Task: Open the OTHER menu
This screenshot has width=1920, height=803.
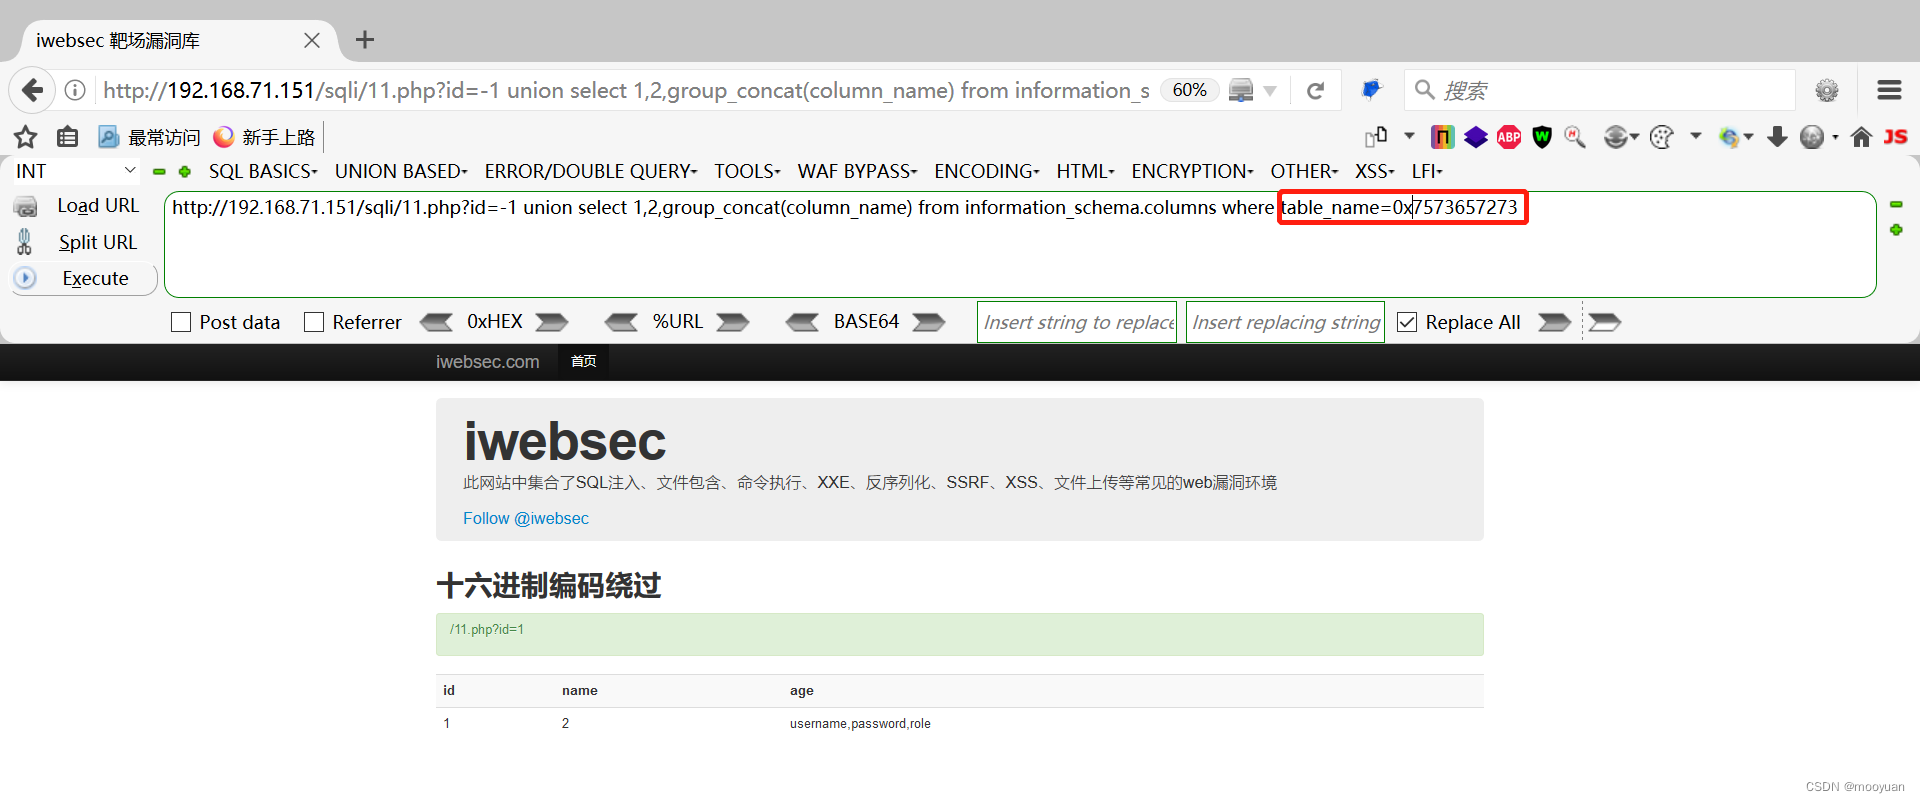Action: (1304, 171)
